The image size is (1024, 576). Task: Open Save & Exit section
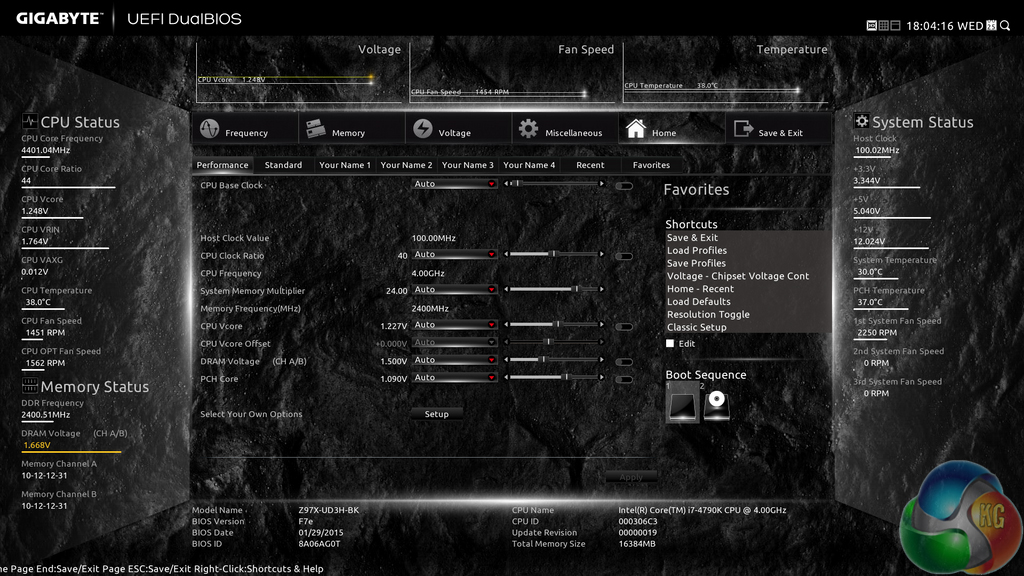tap(778, 129)
